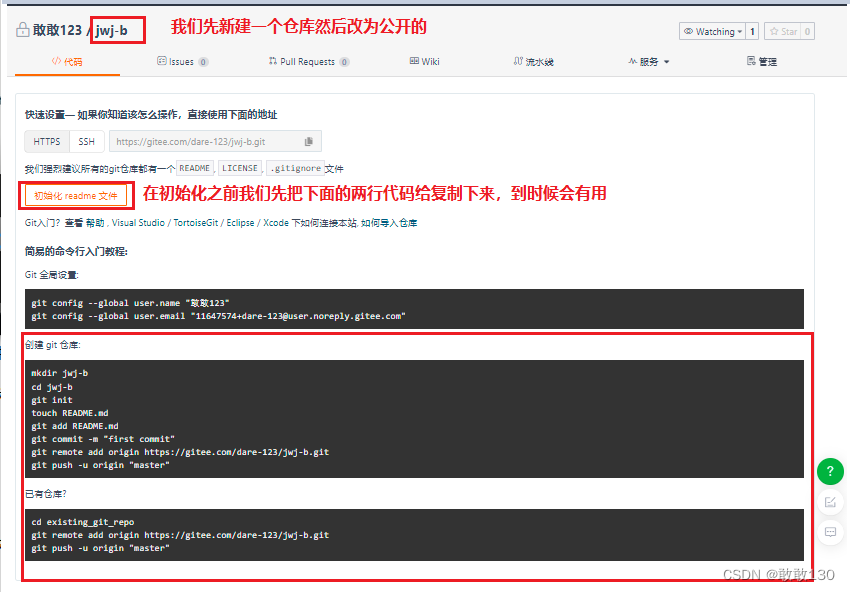Image resolution: width=850 pixels, height=592 pixels.
Task: Click the 已有仓库? label
Action: tap(46, 494)
